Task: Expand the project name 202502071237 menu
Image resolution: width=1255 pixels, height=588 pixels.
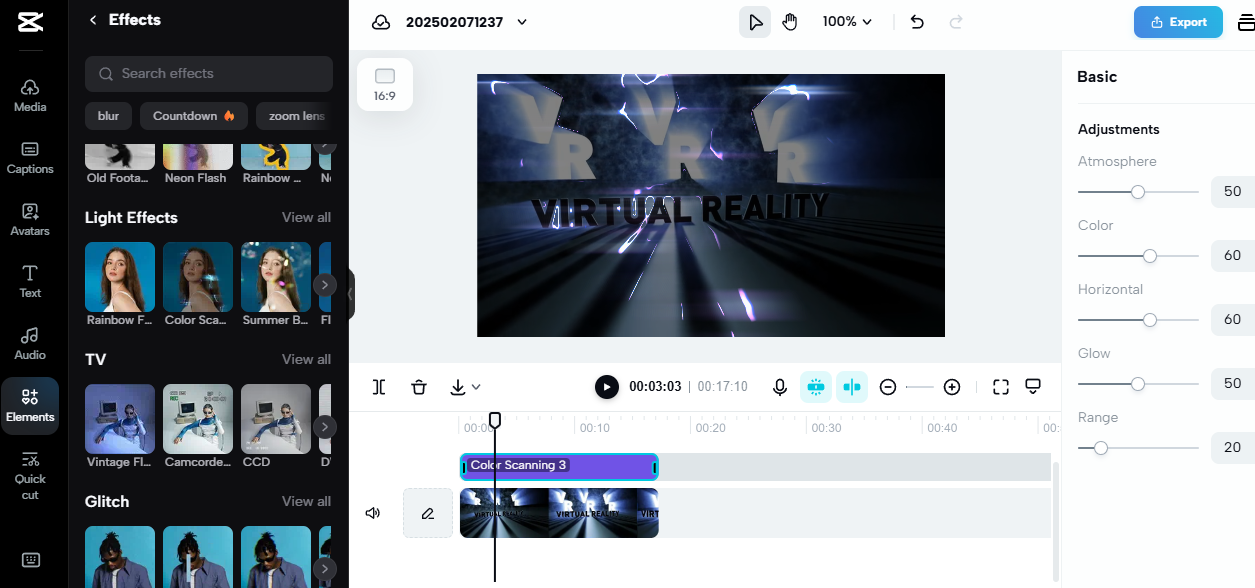Action: [x=521, y=21]
